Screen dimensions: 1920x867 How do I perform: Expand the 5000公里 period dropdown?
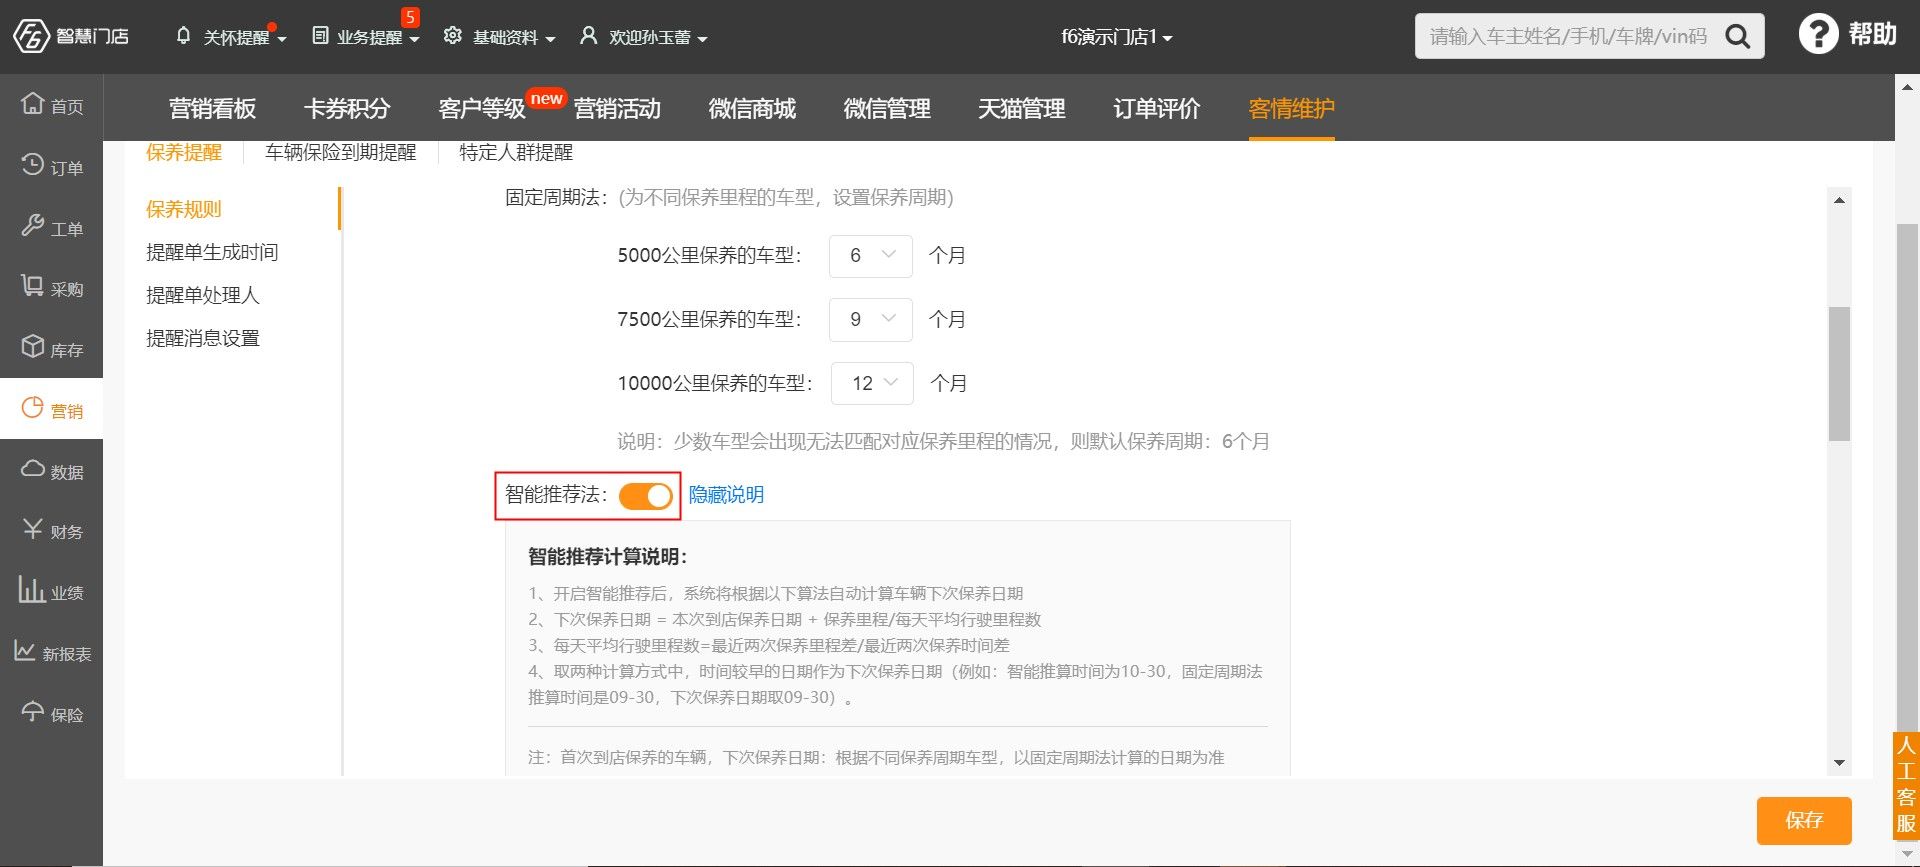(871, 255)
